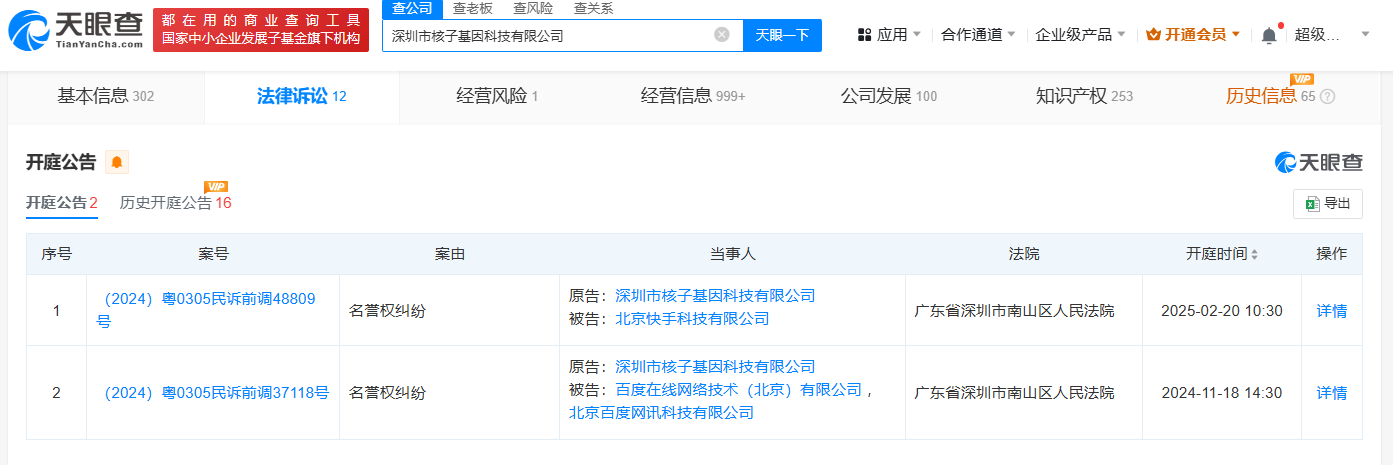Open the TianYanCha logo homepage
1393x465 pixels.
74,30
